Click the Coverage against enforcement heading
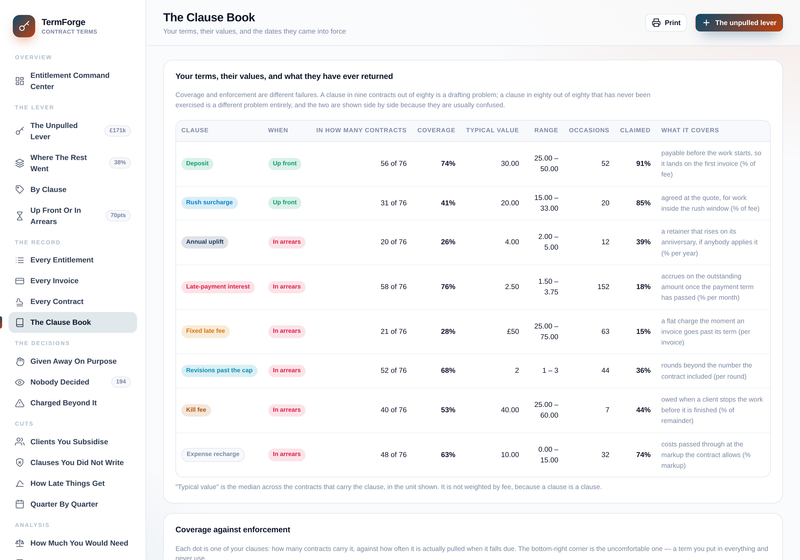The width and height of the screenshot is (800, 560). 233,530
